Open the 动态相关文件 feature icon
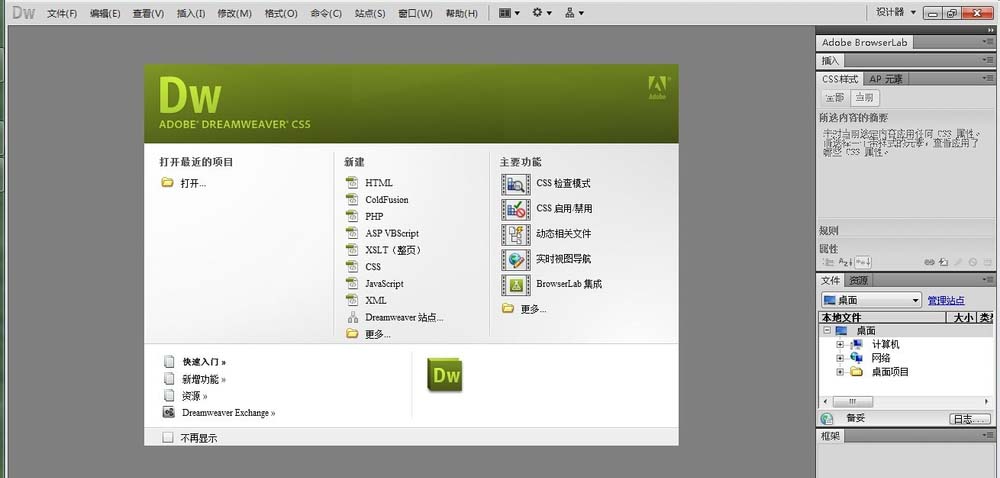Image resolution: width=1000 pixels, height=478 pixels. click(515, 234)
